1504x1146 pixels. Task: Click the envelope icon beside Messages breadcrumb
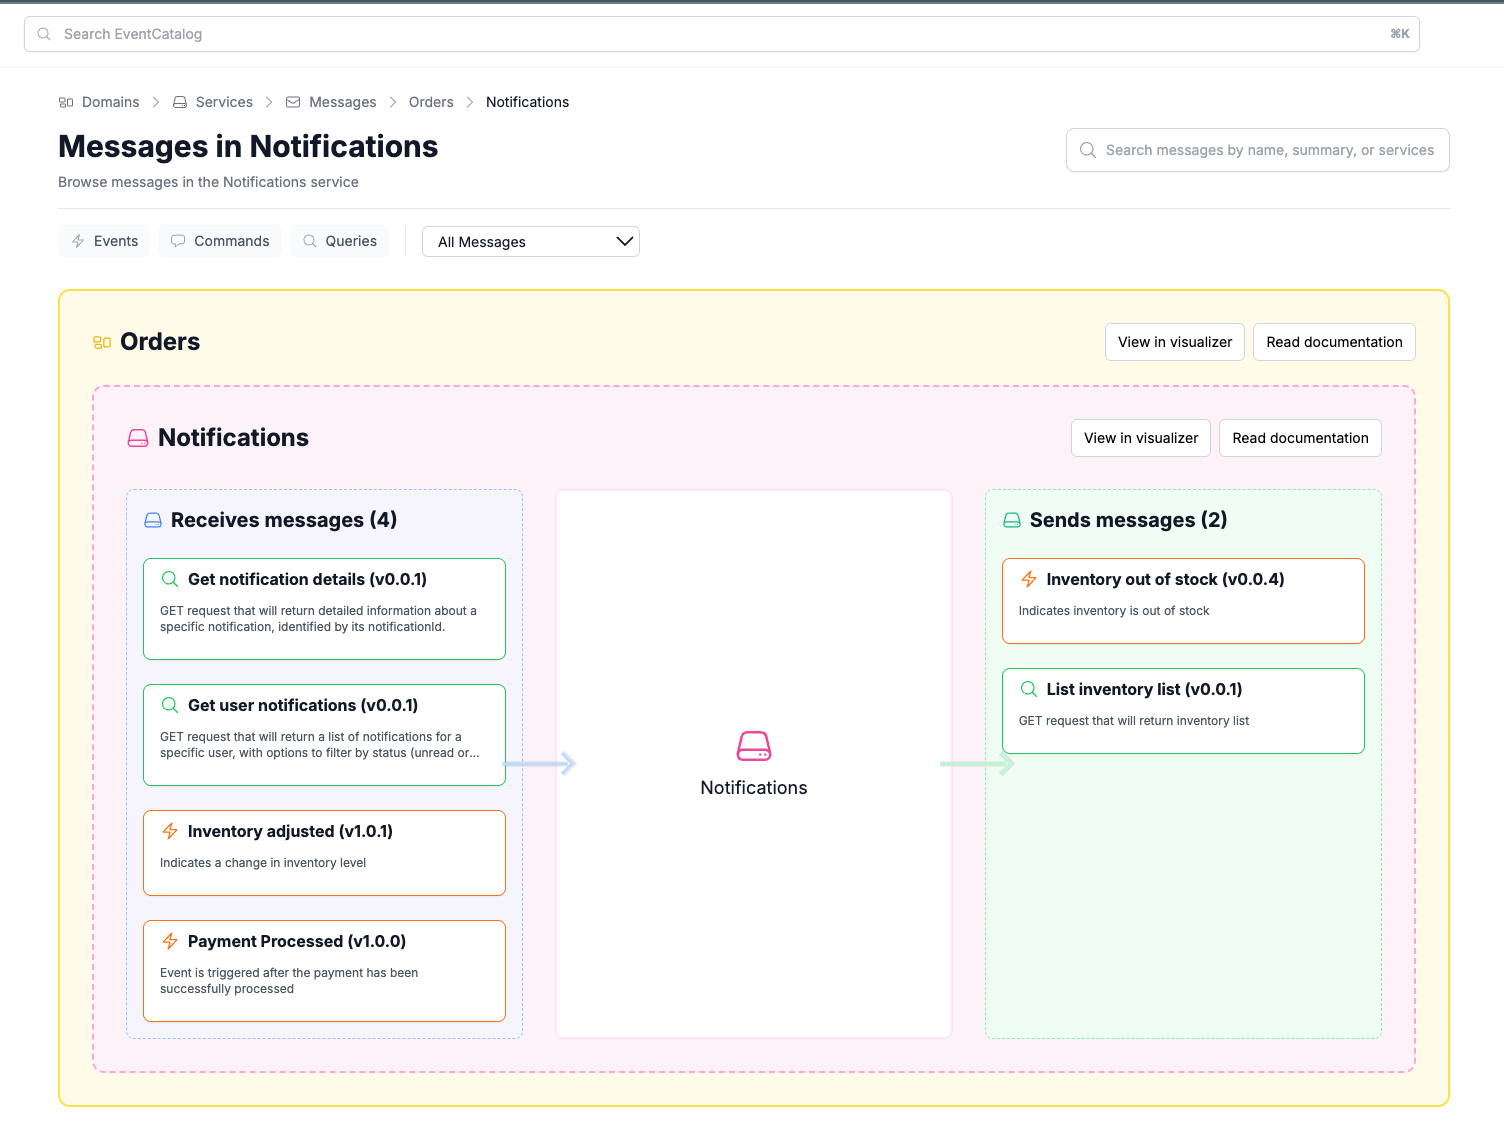(292, 102)
